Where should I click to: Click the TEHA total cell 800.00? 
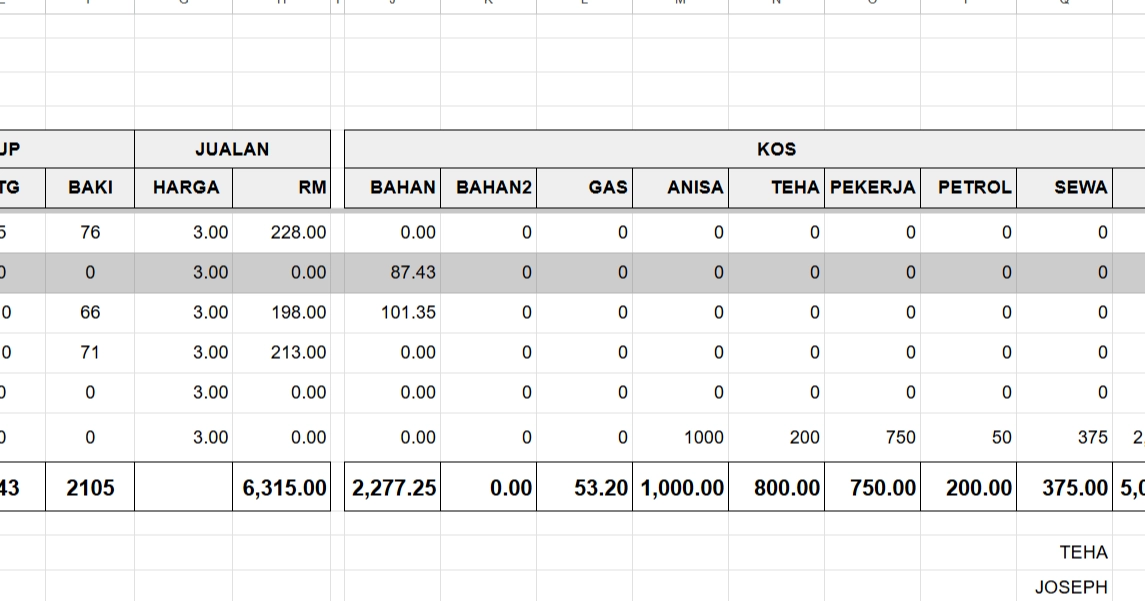(777, 488)
